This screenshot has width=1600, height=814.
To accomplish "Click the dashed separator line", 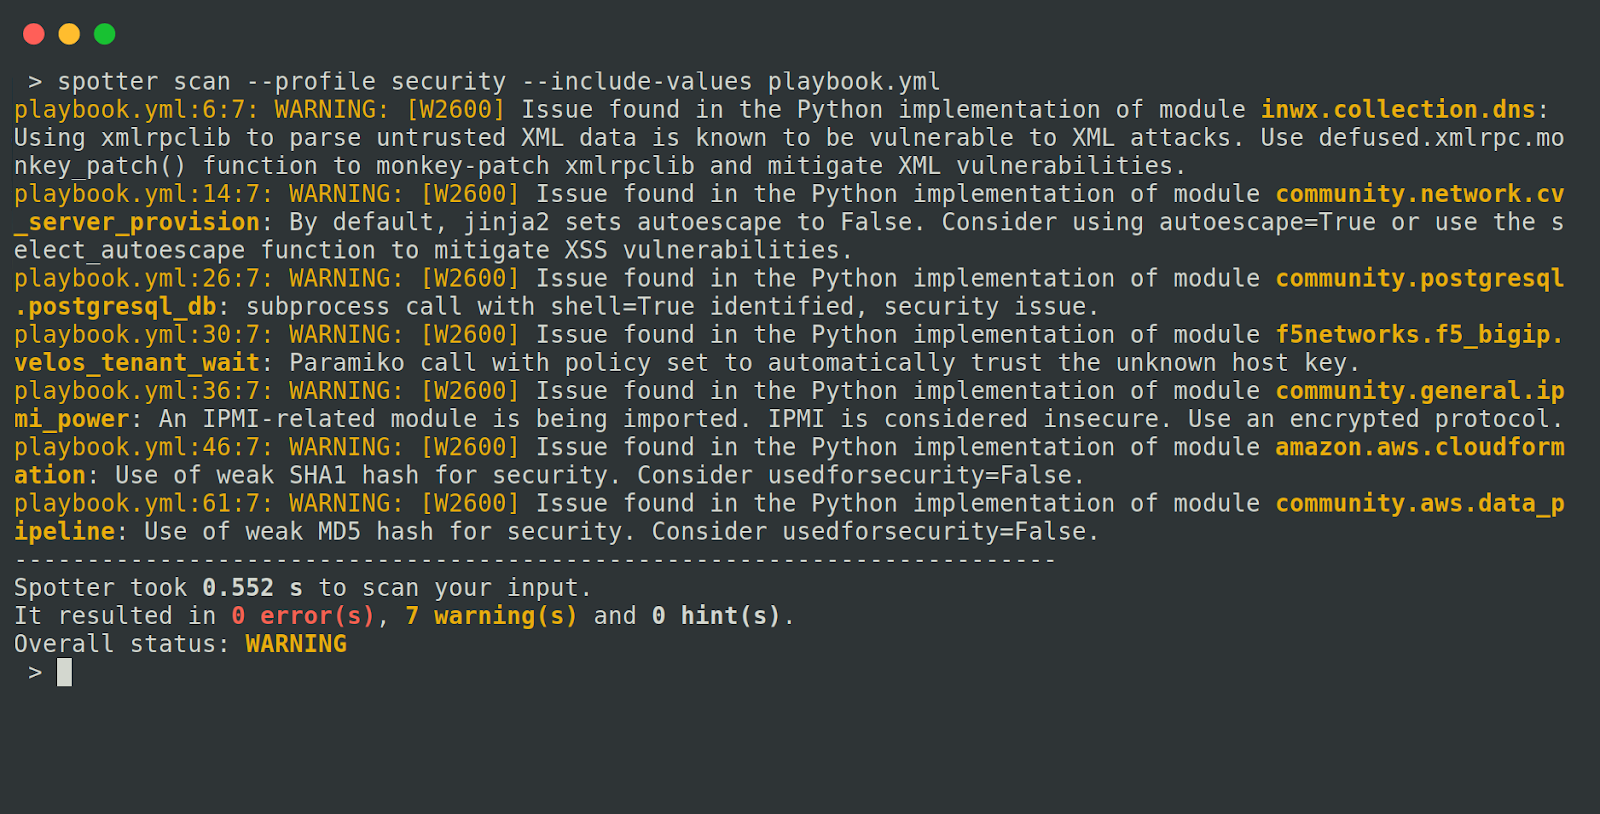I will coord(535,560).
